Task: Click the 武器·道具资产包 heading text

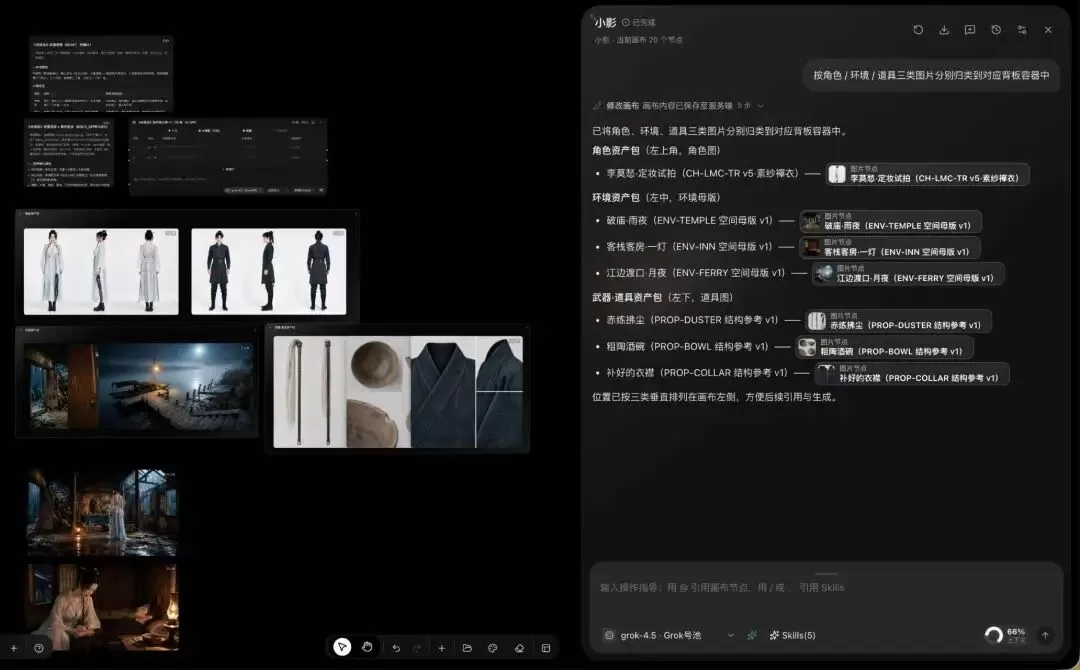Action: 627,297
